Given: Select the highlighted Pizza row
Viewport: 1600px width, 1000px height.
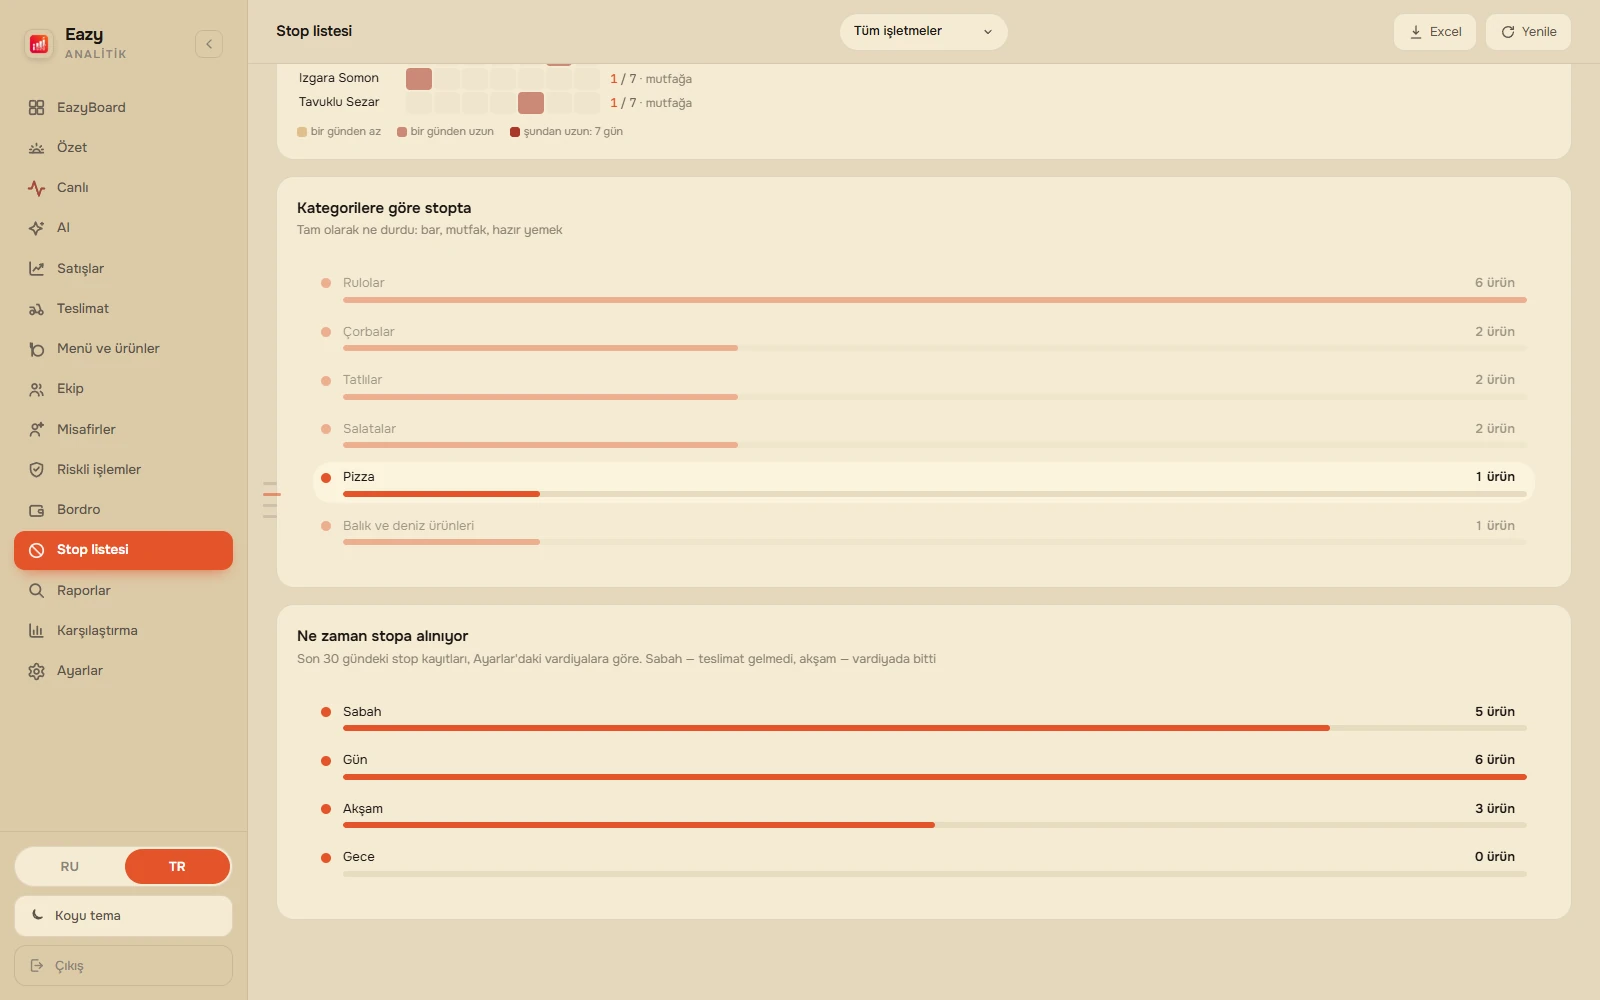Looking at the screenshot, I should coord(923,482).
